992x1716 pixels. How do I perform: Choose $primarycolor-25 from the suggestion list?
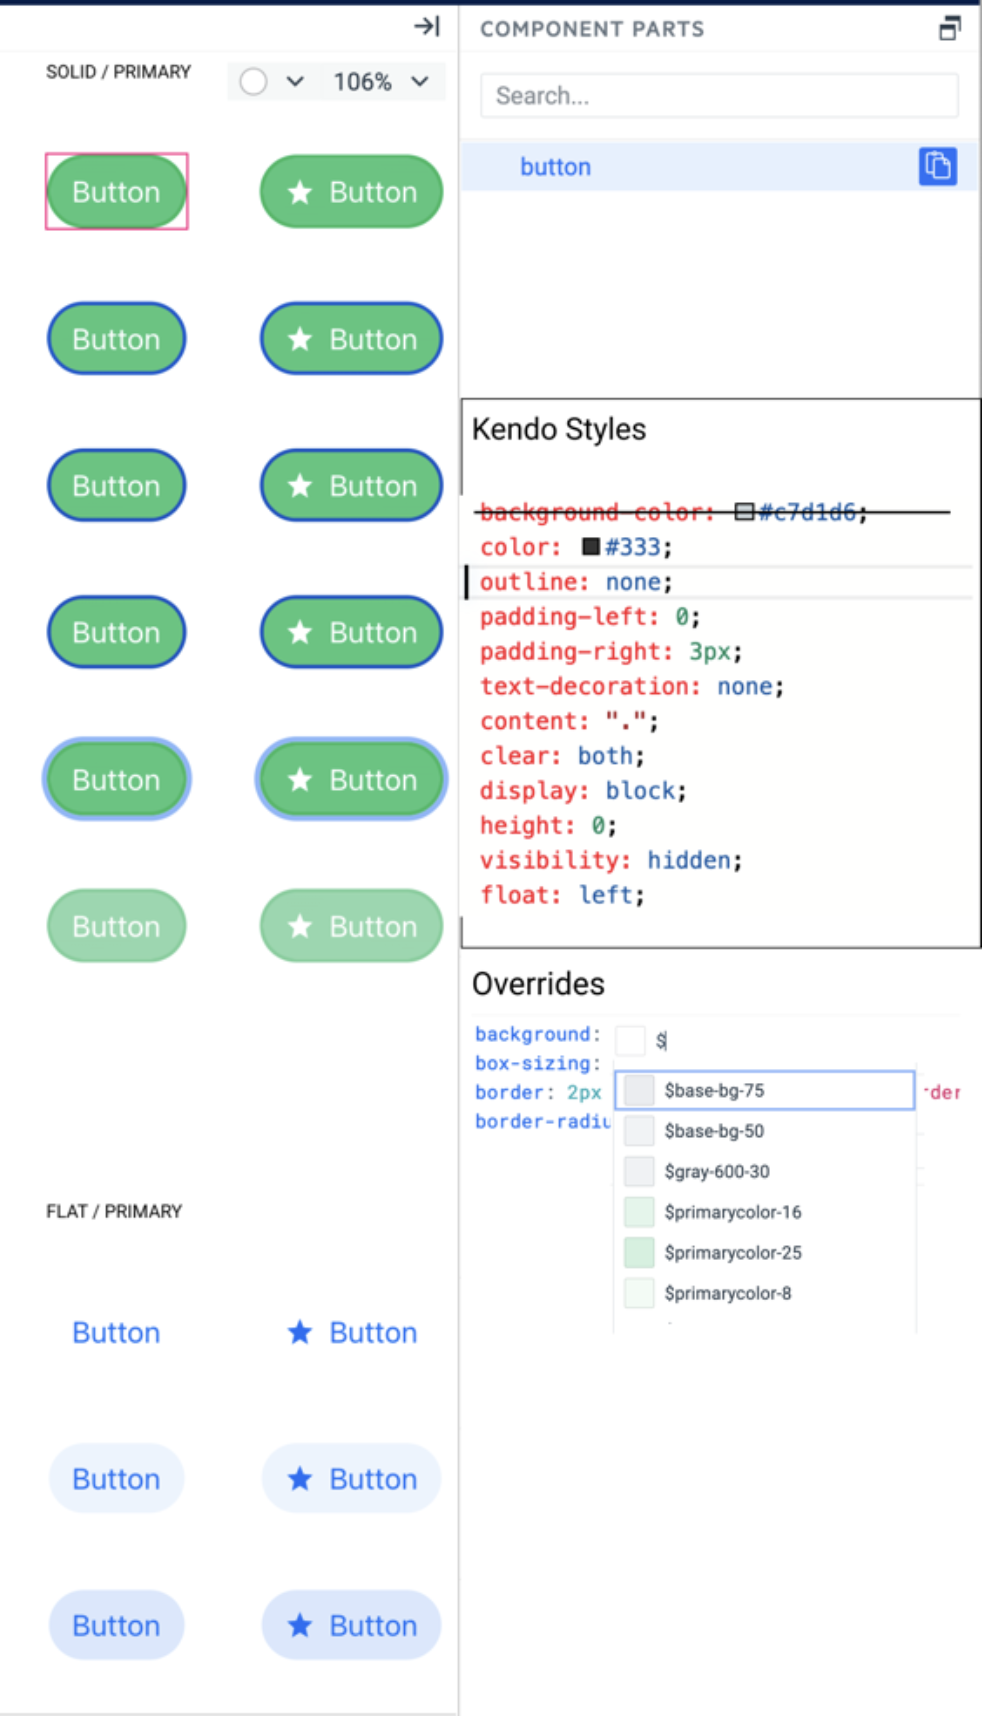(x=732, y=1252)
